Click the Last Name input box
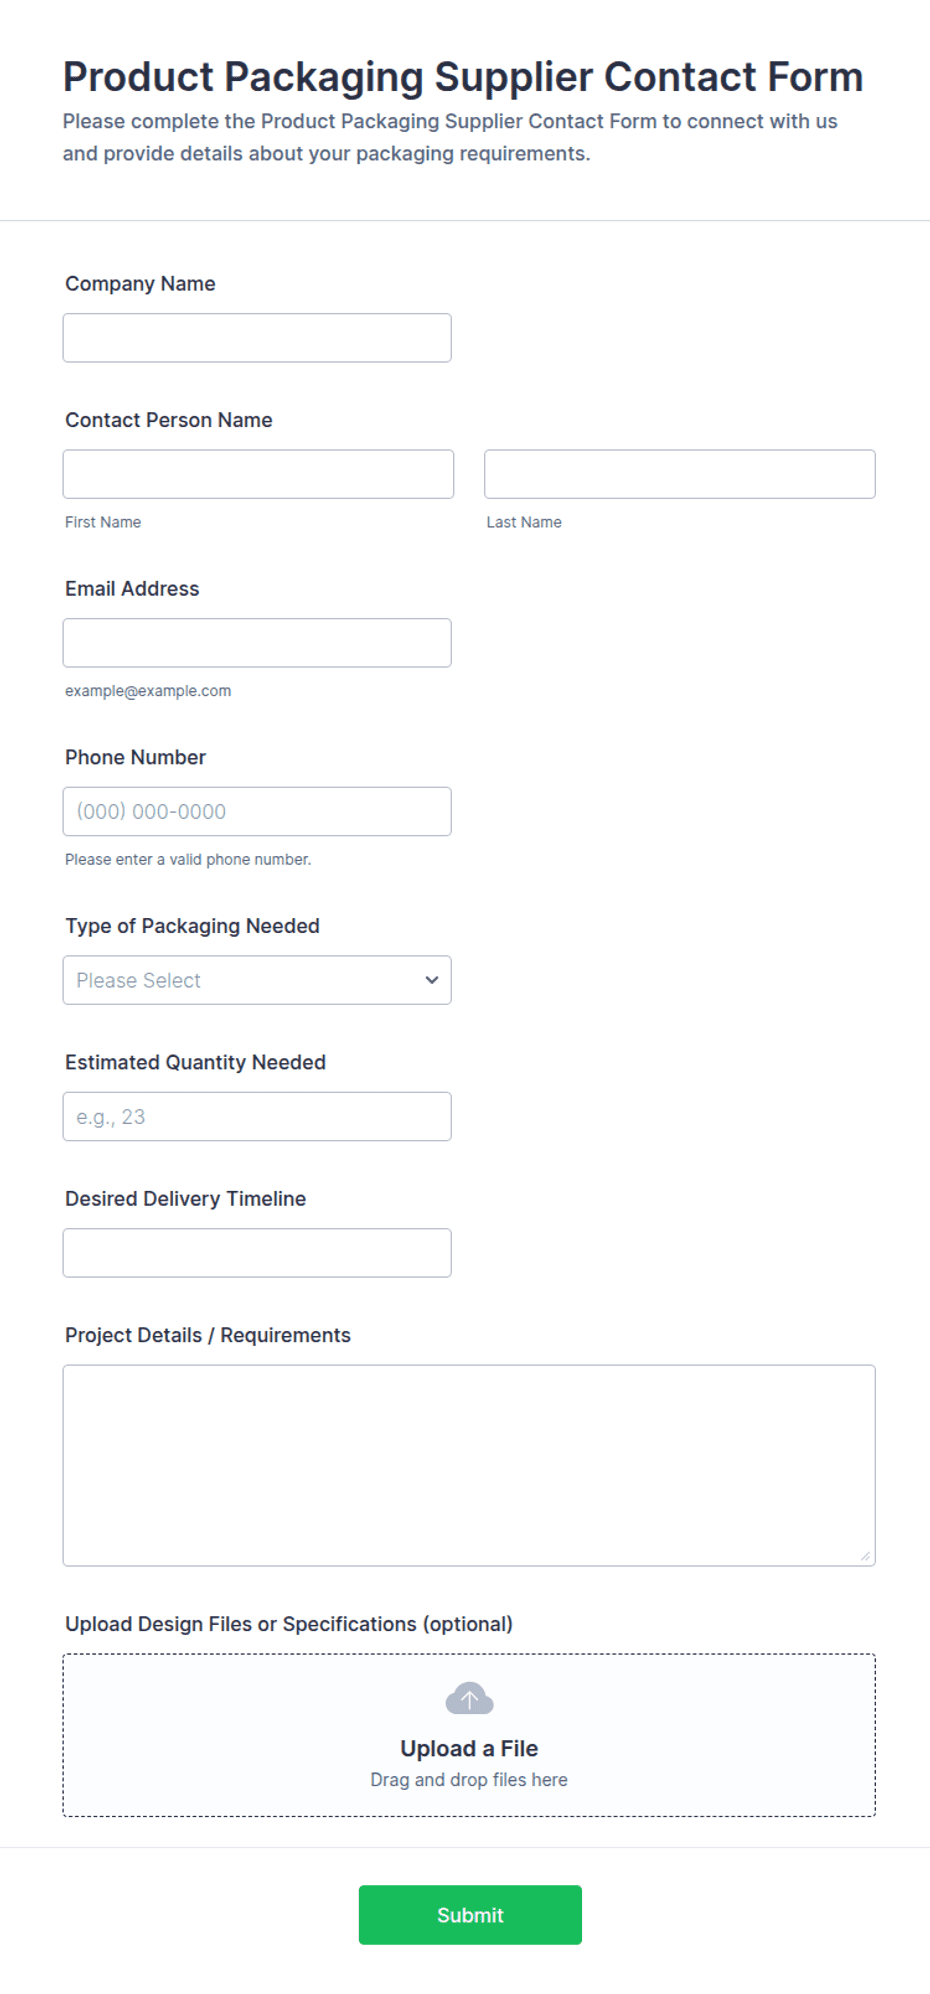The image size is (930, 1994). [680, 474]
